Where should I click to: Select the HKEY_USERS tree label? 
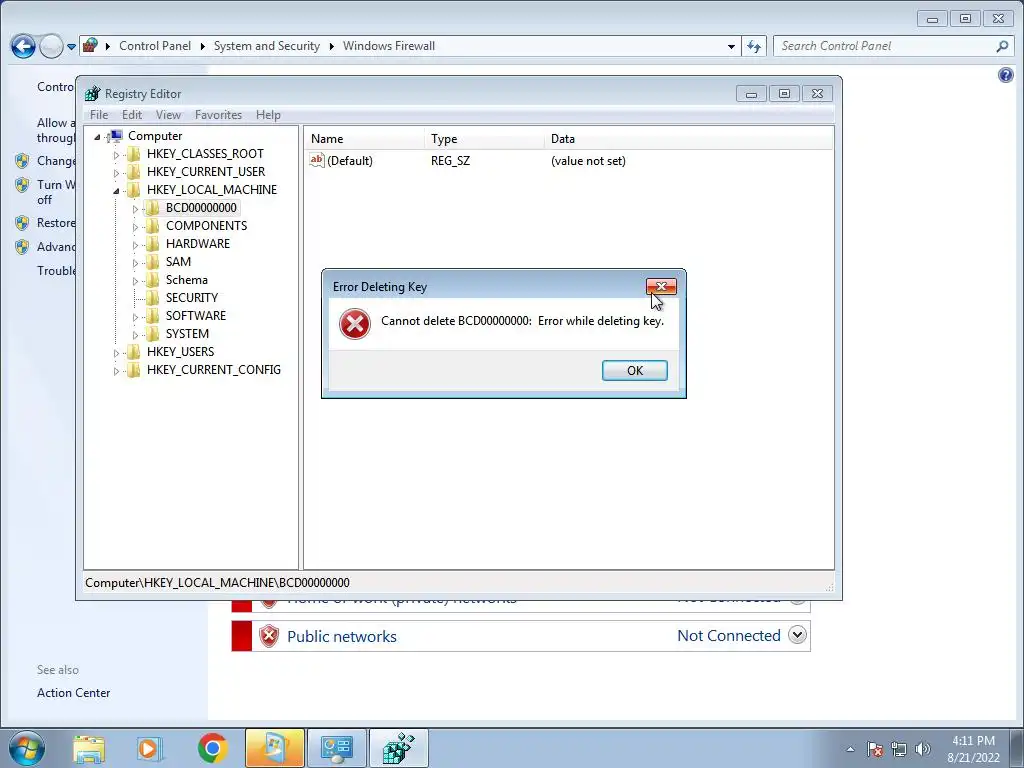coord(180,351)
